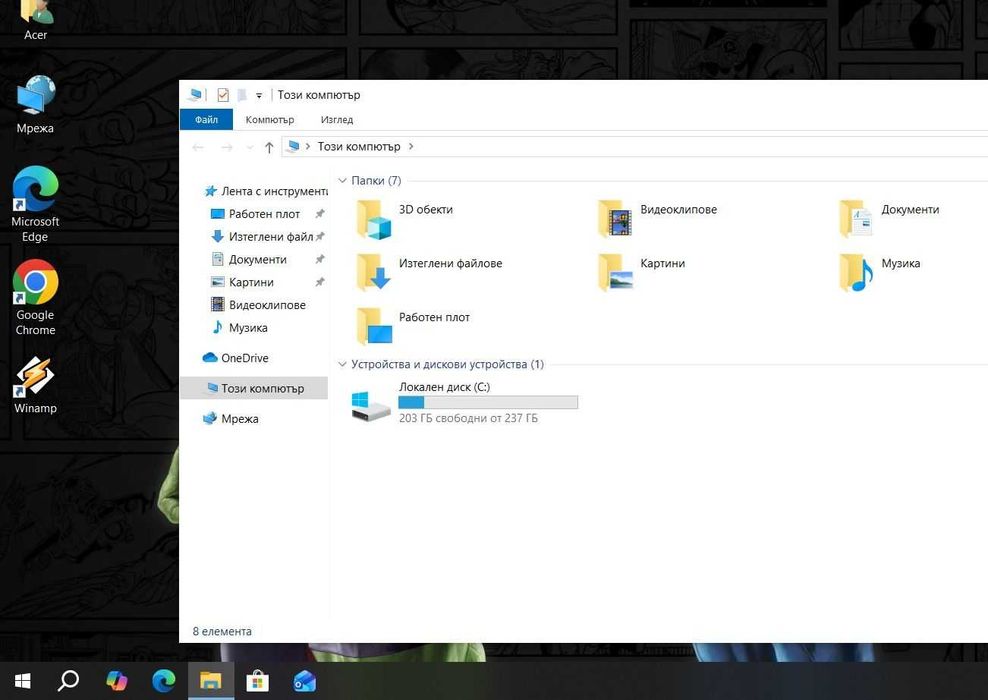
Task: Click Този компютър in the address bar
Action: [359, 146]
